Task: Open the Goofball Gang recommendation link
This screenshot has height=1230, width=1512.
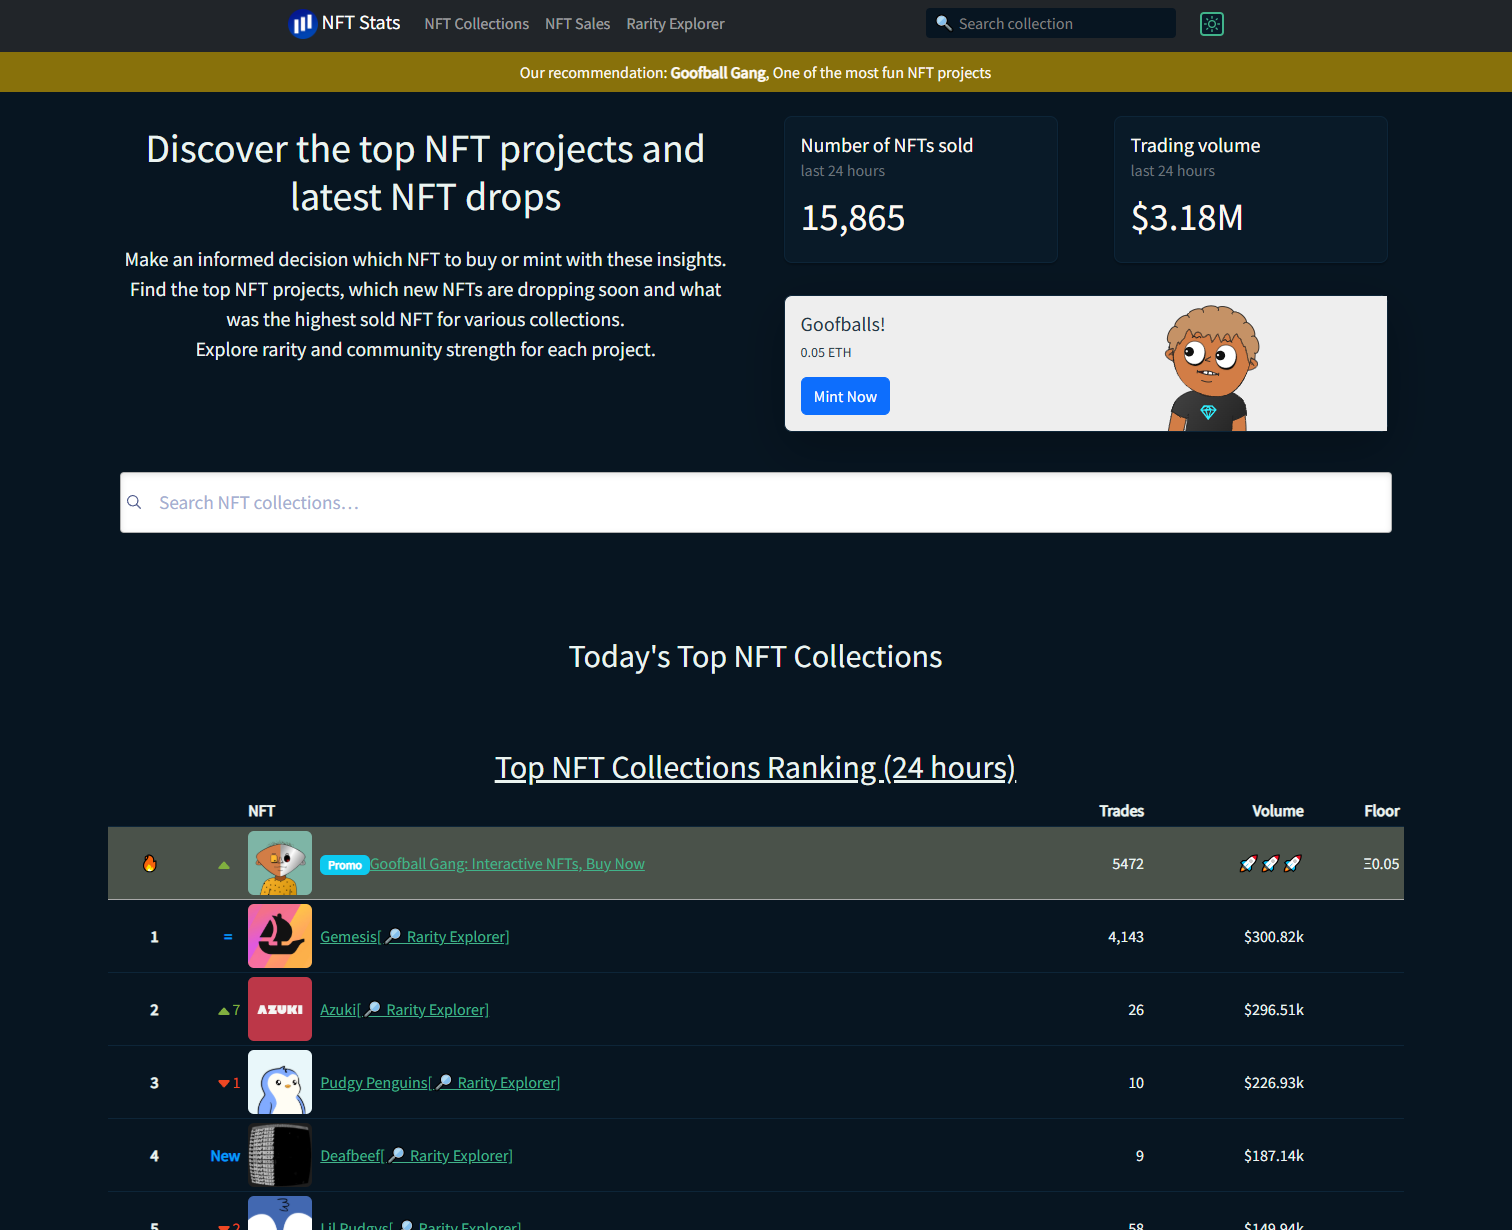Action: [718, 73]
